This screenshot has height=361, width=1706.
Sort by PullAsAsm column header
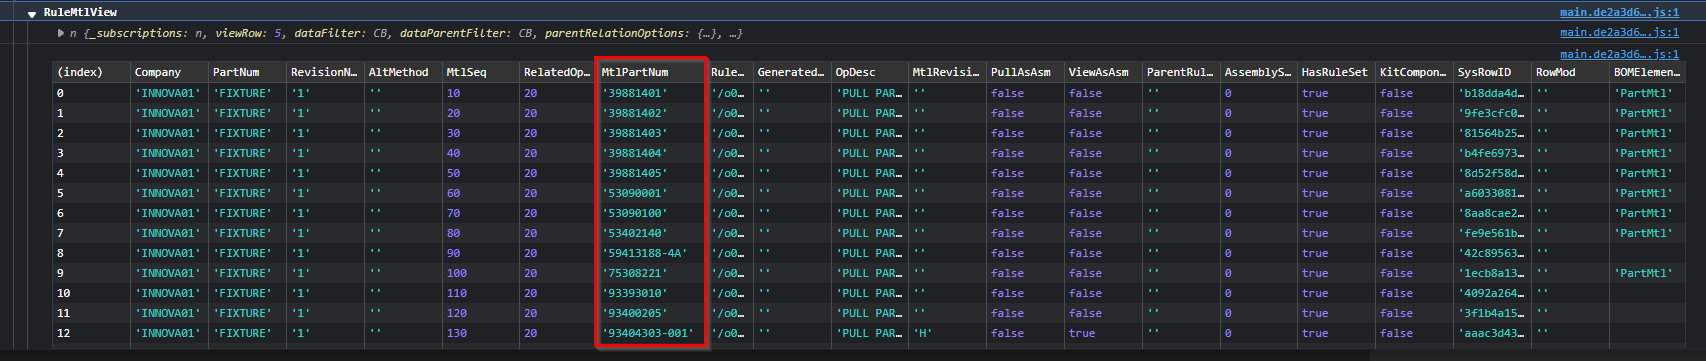pos(1026,72)
